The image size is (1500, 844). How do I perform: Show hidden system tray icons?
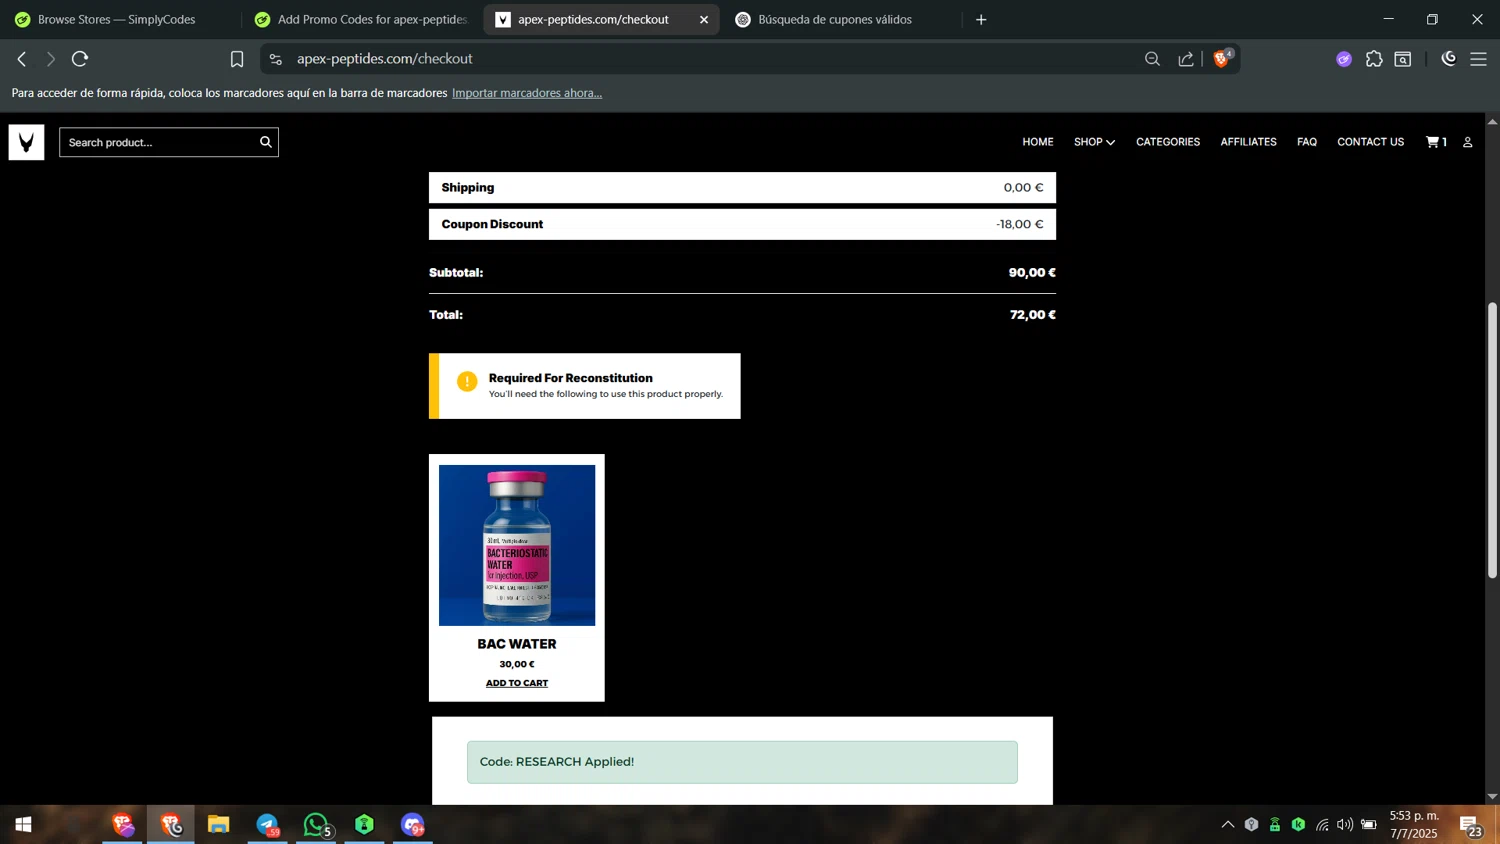1227,825
